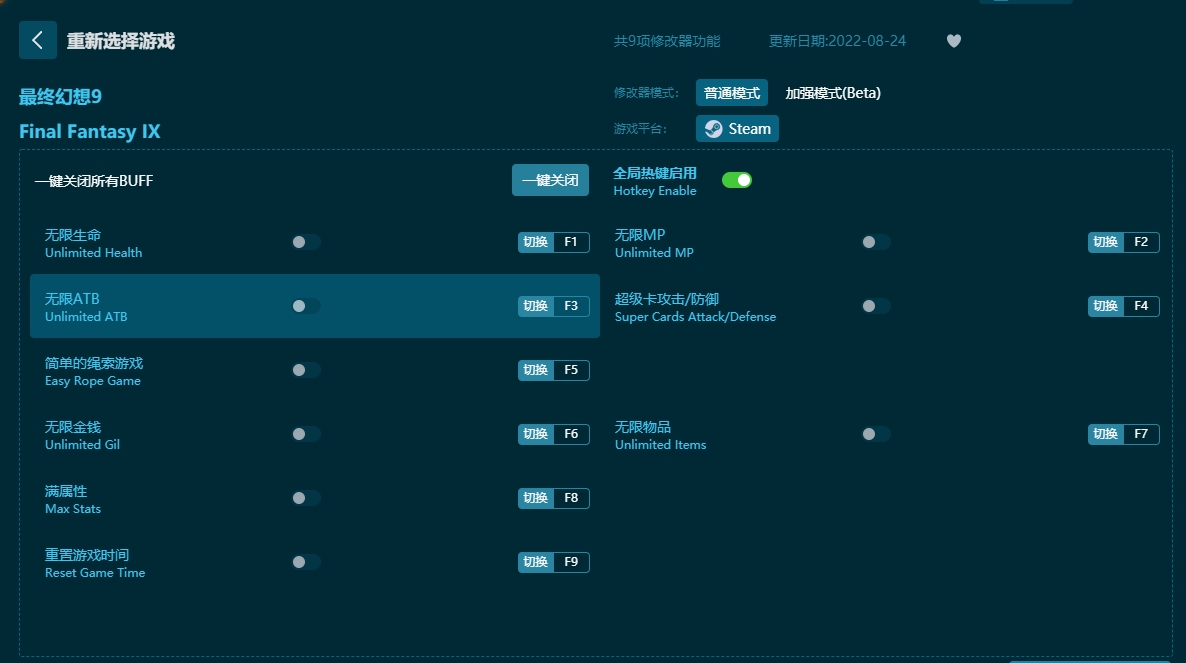Click the Easy Rope Game label
Image resolution: width=1186 pixels, height=663 pixels.
[93, 381]
